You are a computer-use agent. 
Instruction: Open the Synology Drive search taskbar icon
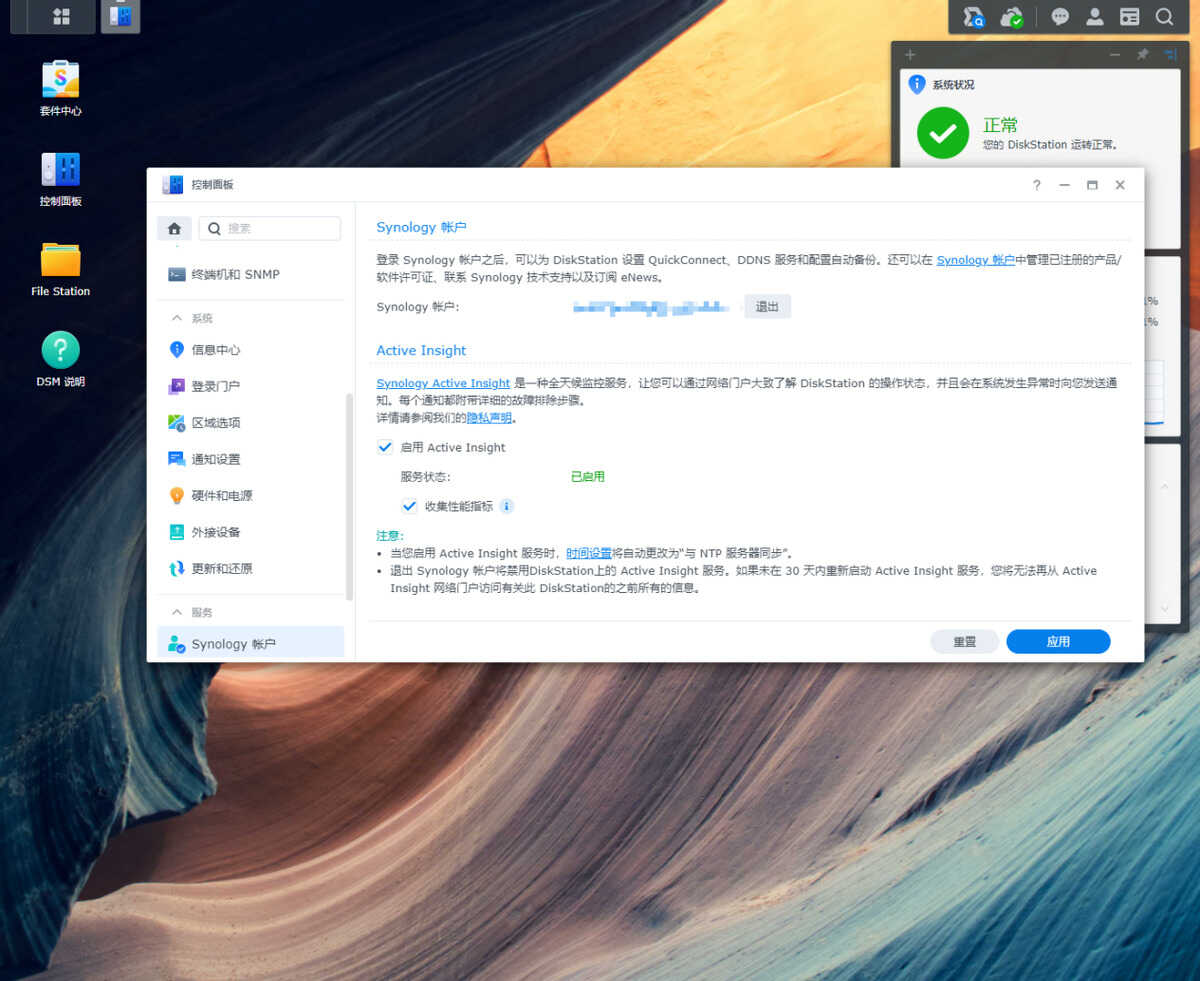point(973,16)
